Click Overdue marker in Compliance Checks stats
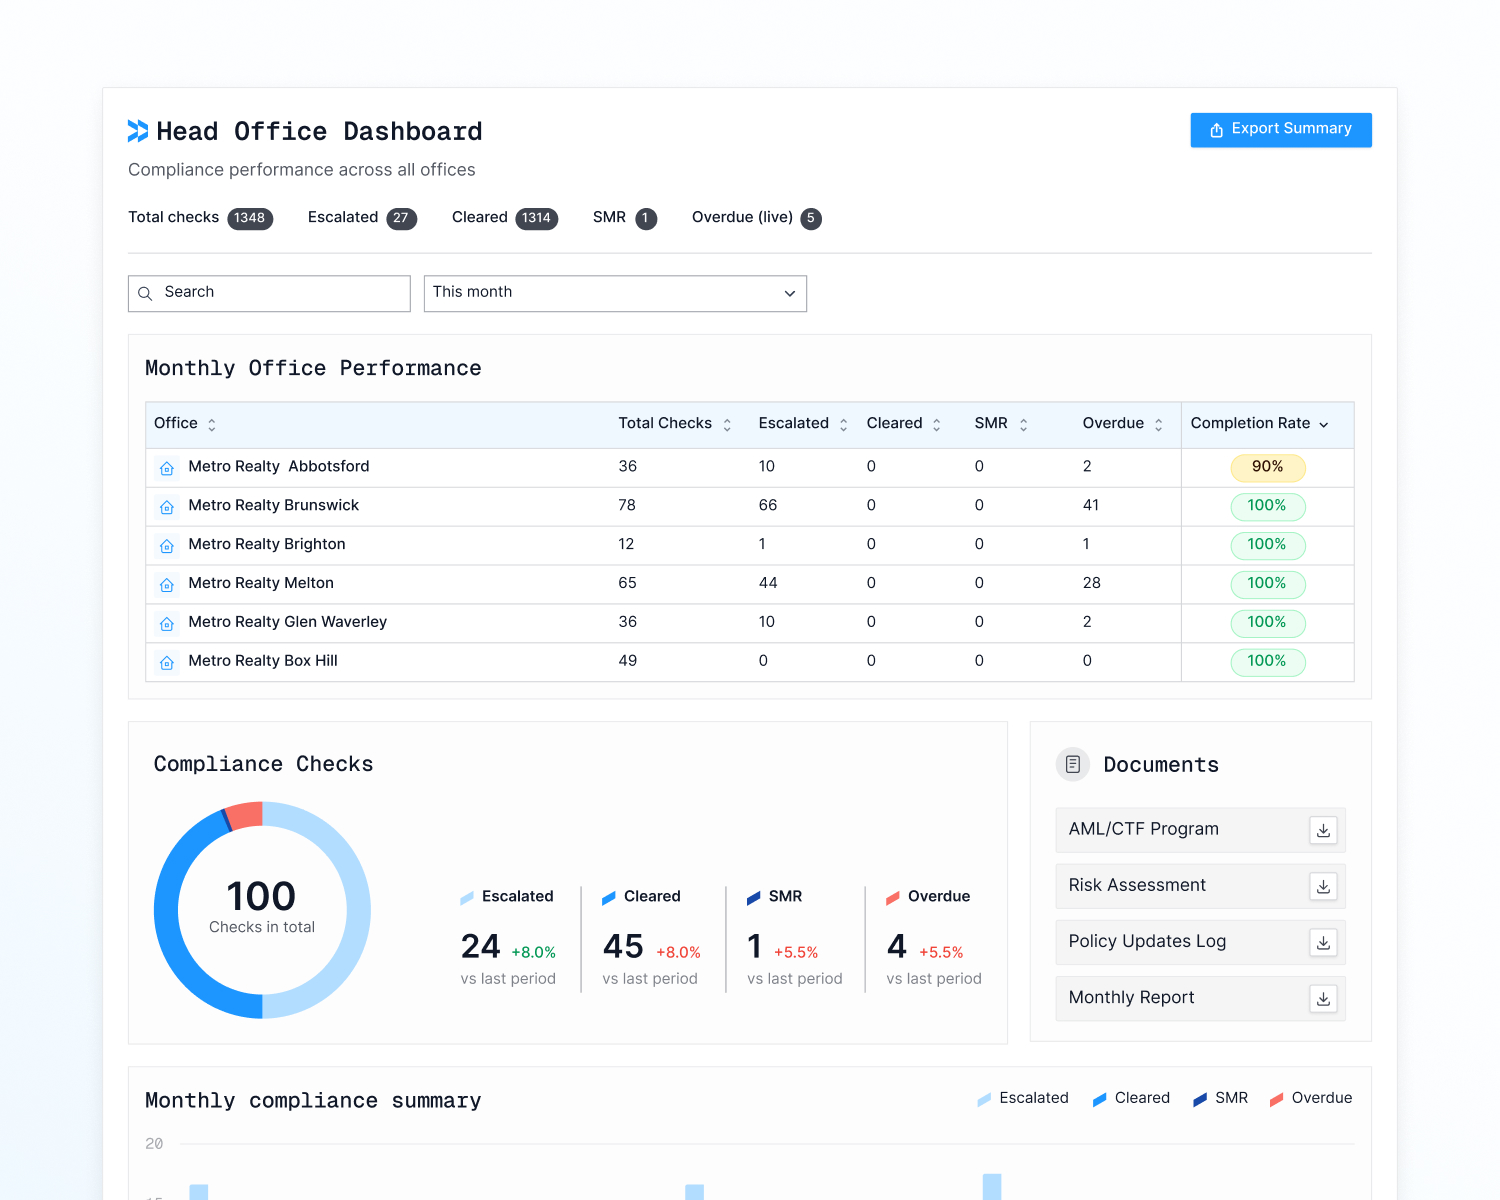This screenshot has height=1200, width=1500. click(893, 899)
